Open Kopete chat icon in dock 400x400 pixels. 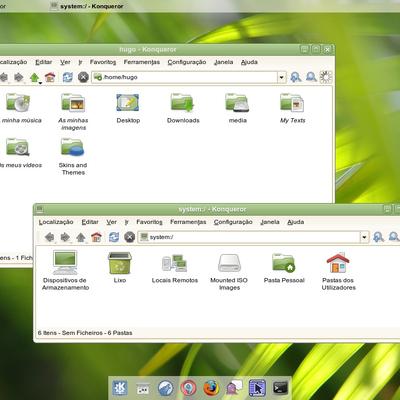coord(234,388)
